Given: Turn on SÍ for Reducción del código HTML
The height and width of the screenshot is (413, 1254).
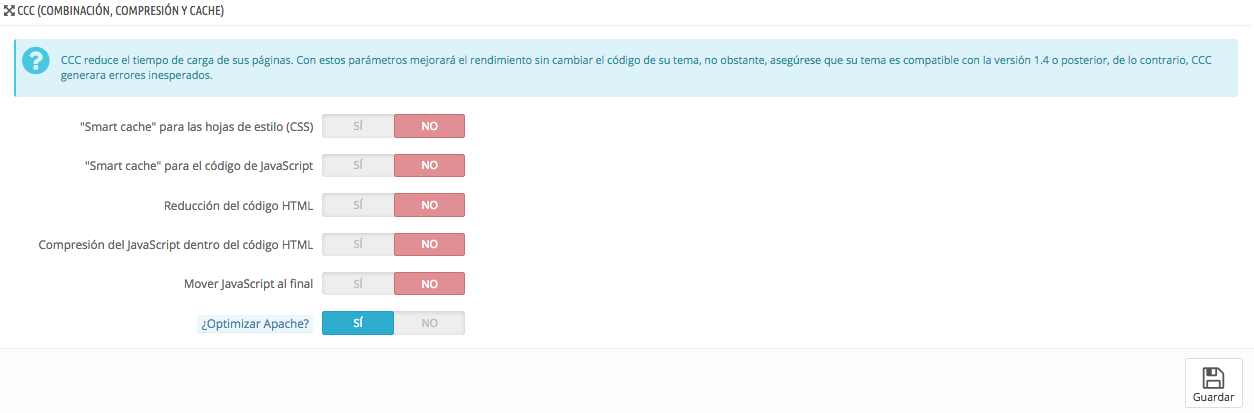Looking at the screenshot, I should coord(358,205).
